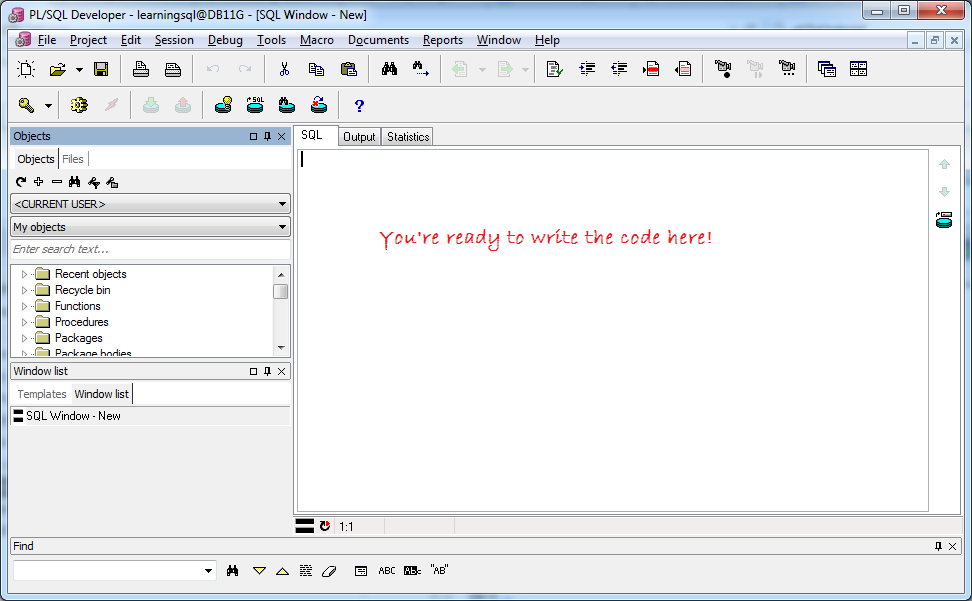The height and width of the screenshot is (601, 972).
Task: Expand the Packages folder
Action: (24, 338)
